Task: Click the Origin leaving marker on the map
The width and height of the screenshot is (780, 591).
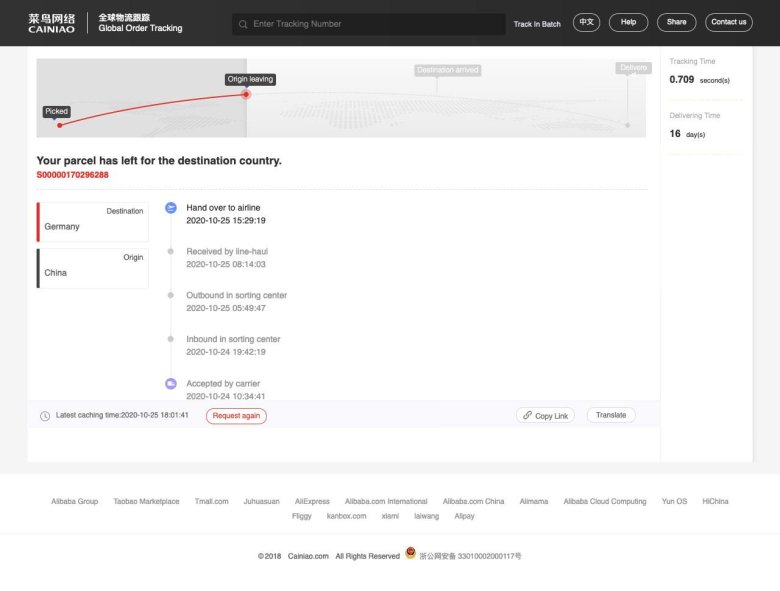Action: 247,95
